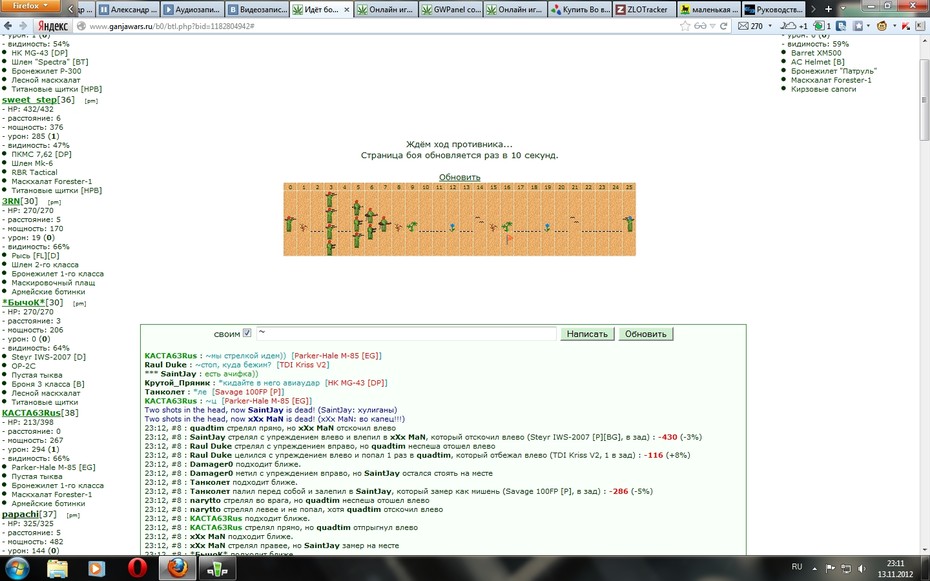Open the bookmarks star toolbar button
This screenshot has width=930, height=581.
(x=858, y=26)
